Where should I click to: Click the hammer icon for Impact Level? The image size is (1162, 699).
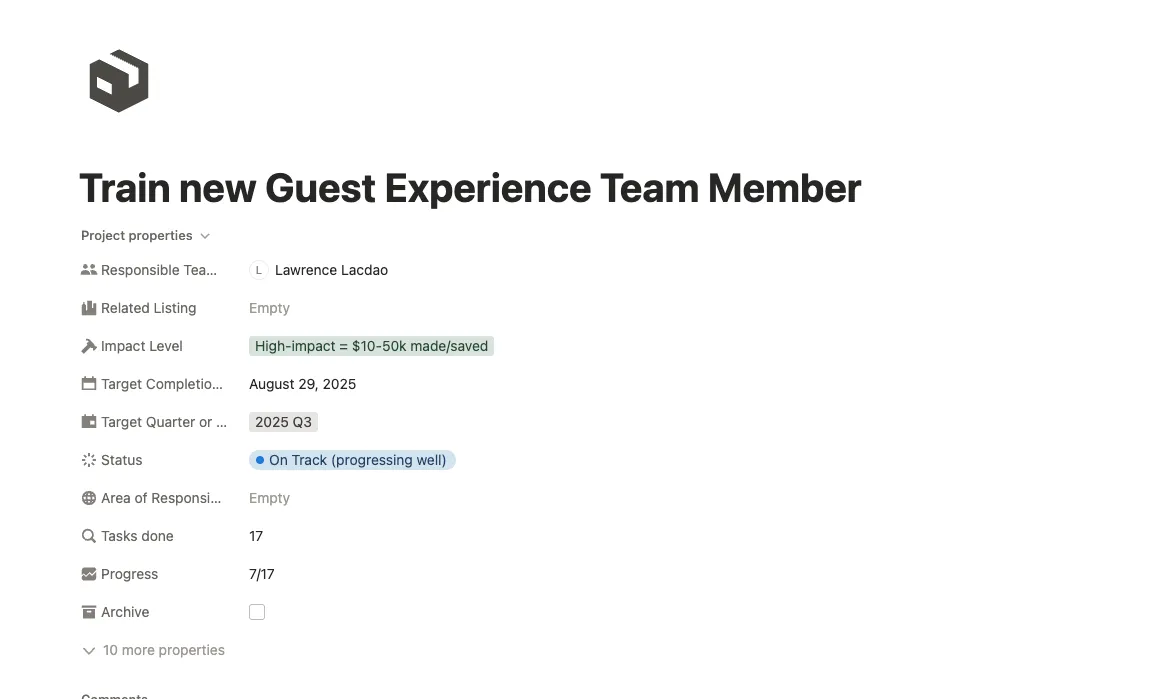pos(89,346)
